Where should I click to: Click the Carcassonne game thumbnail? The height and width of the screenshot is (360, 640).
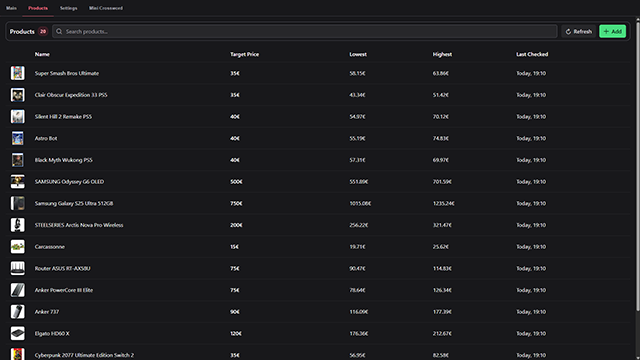coord(18,246)
